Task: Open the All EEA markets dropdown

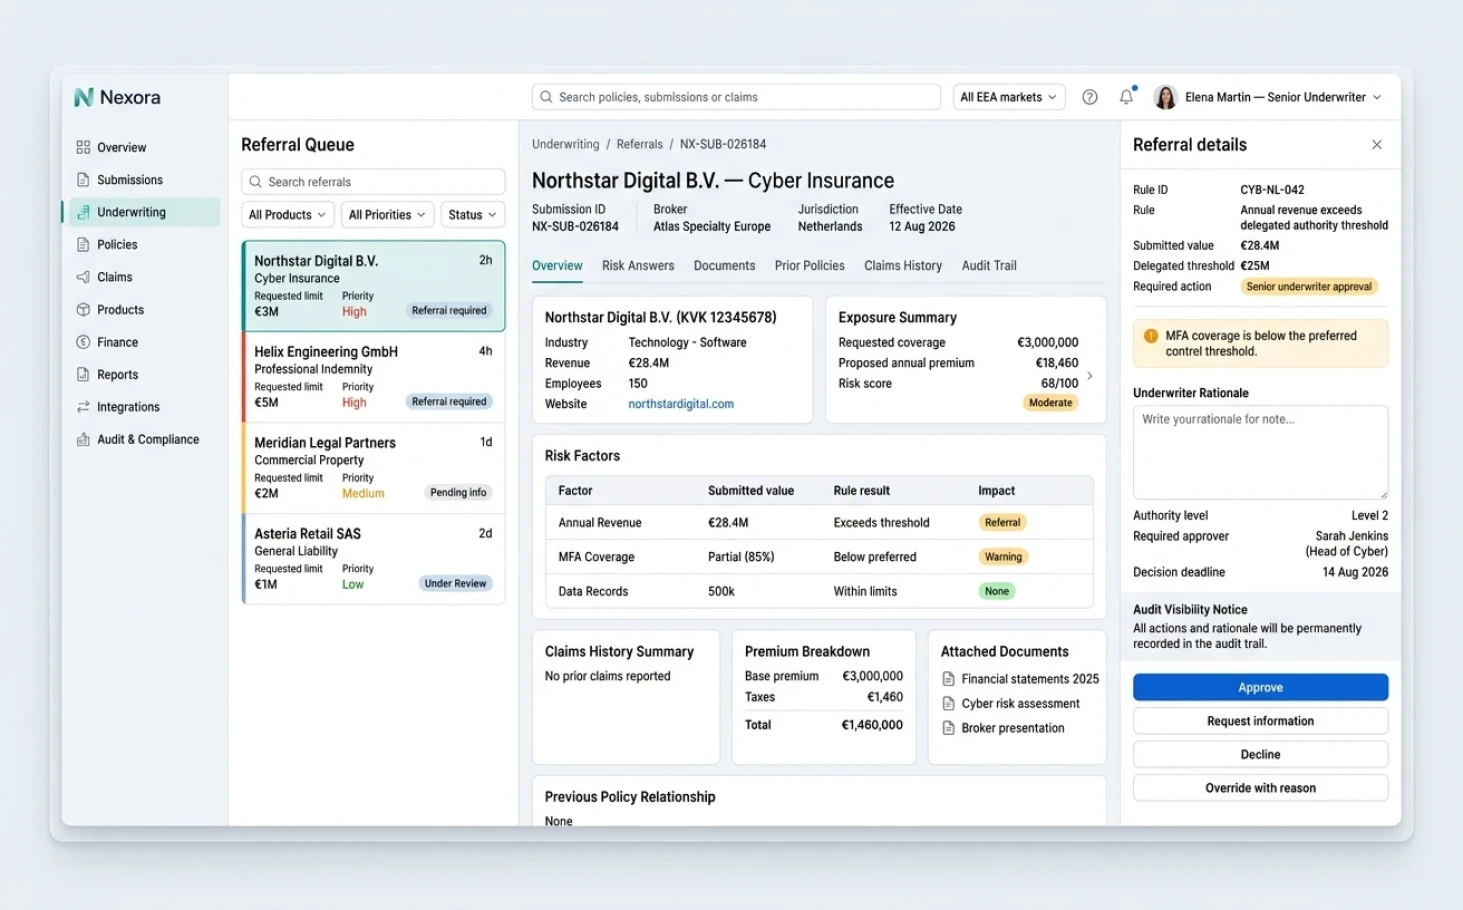Action: pyautogui.click(x=1008, y=97)
